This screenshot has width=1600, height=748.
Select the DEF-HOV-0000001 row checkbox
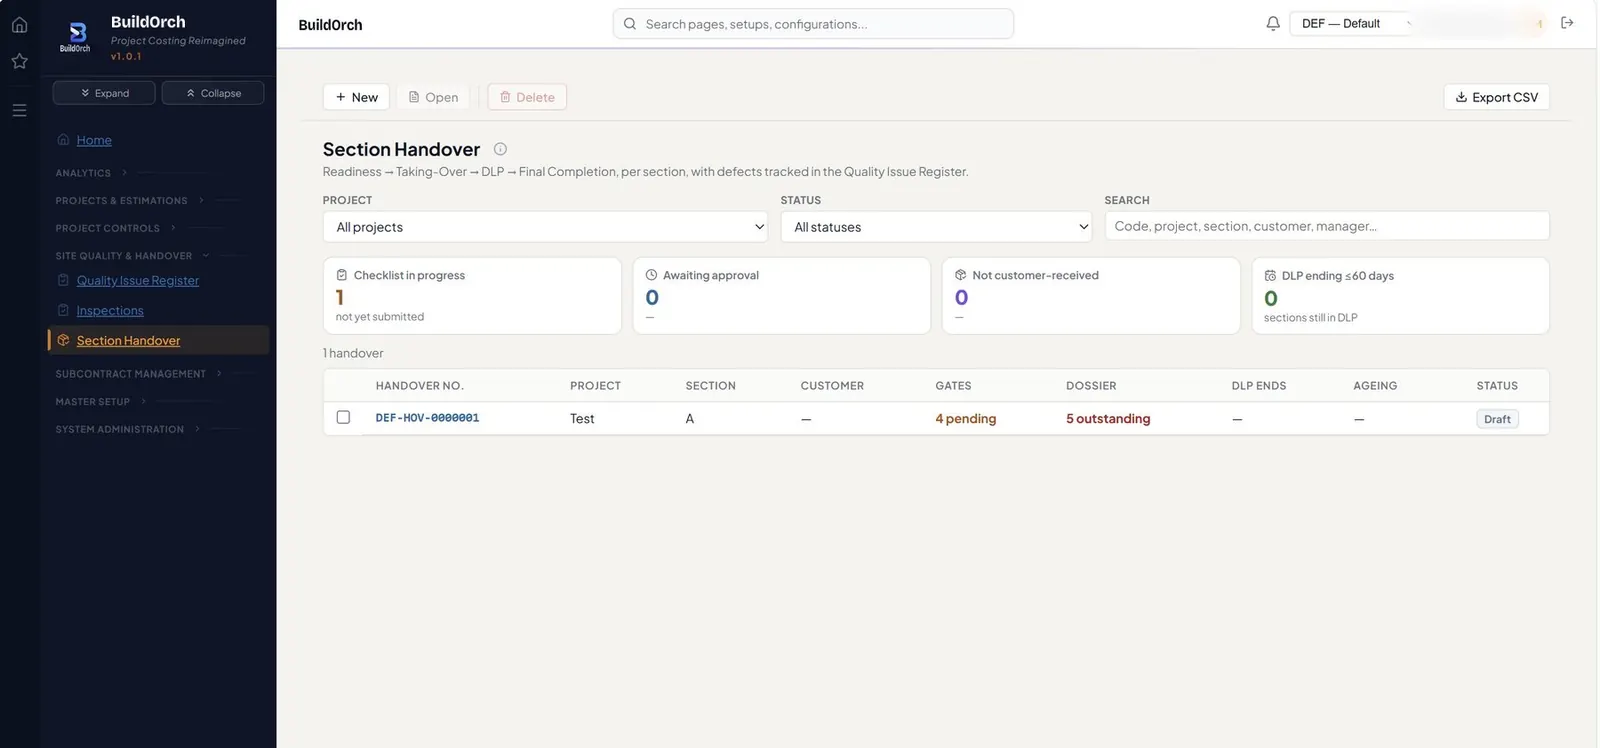pos(343,417)
